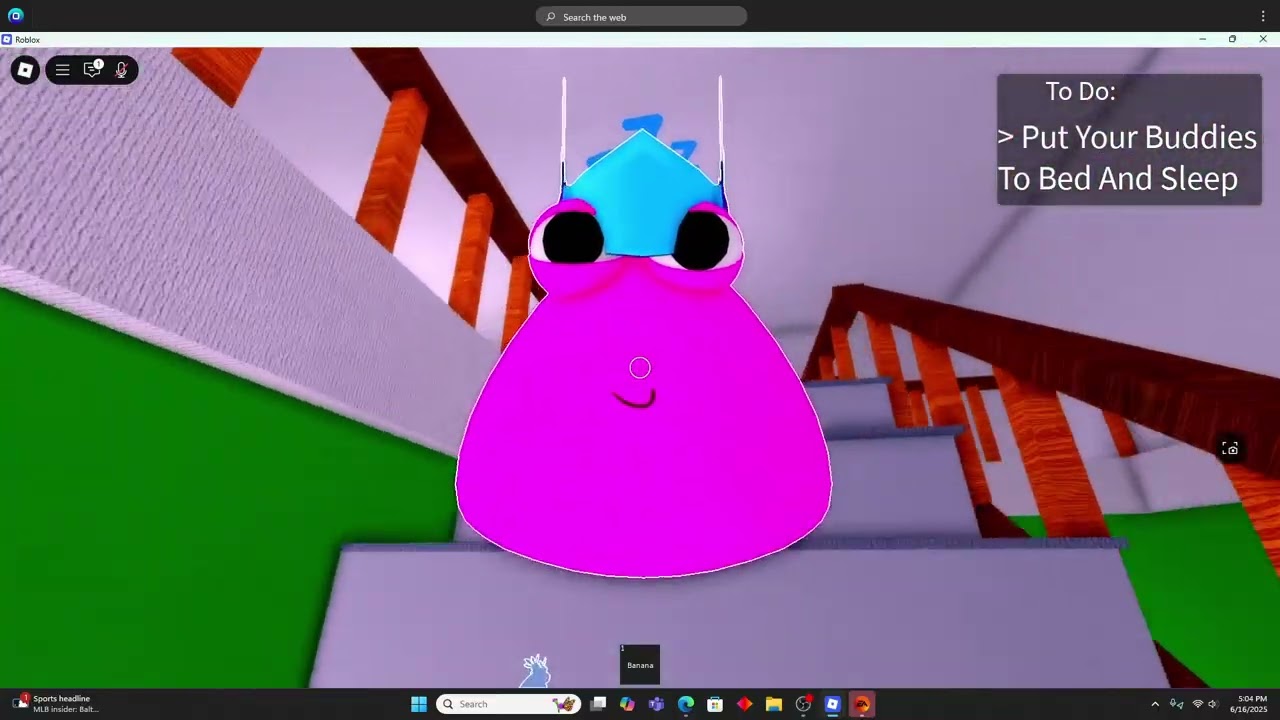Image resolution: width=1280 pixels, height=720 pixels.
Task: Minimize the Roblox window
Action: tap(1202, 39)
